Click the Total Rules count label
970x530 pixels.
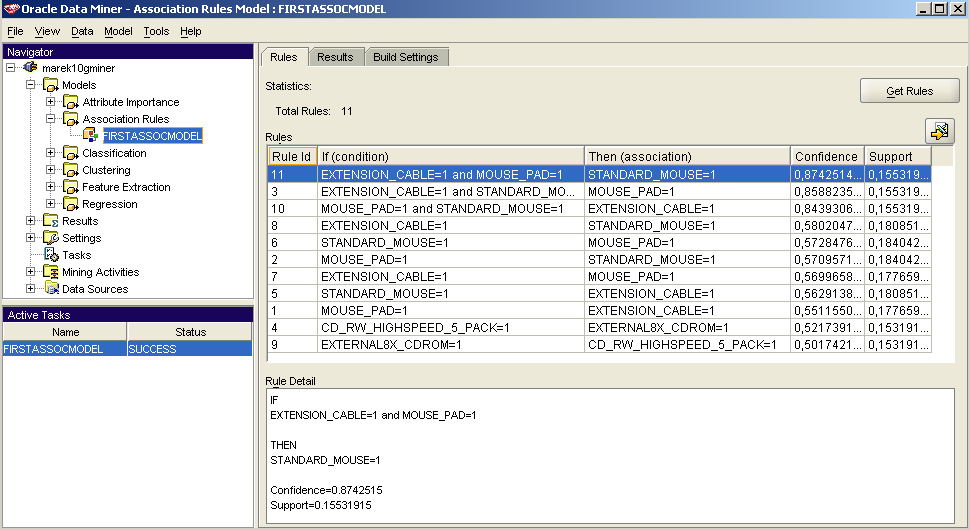[314, 111]
